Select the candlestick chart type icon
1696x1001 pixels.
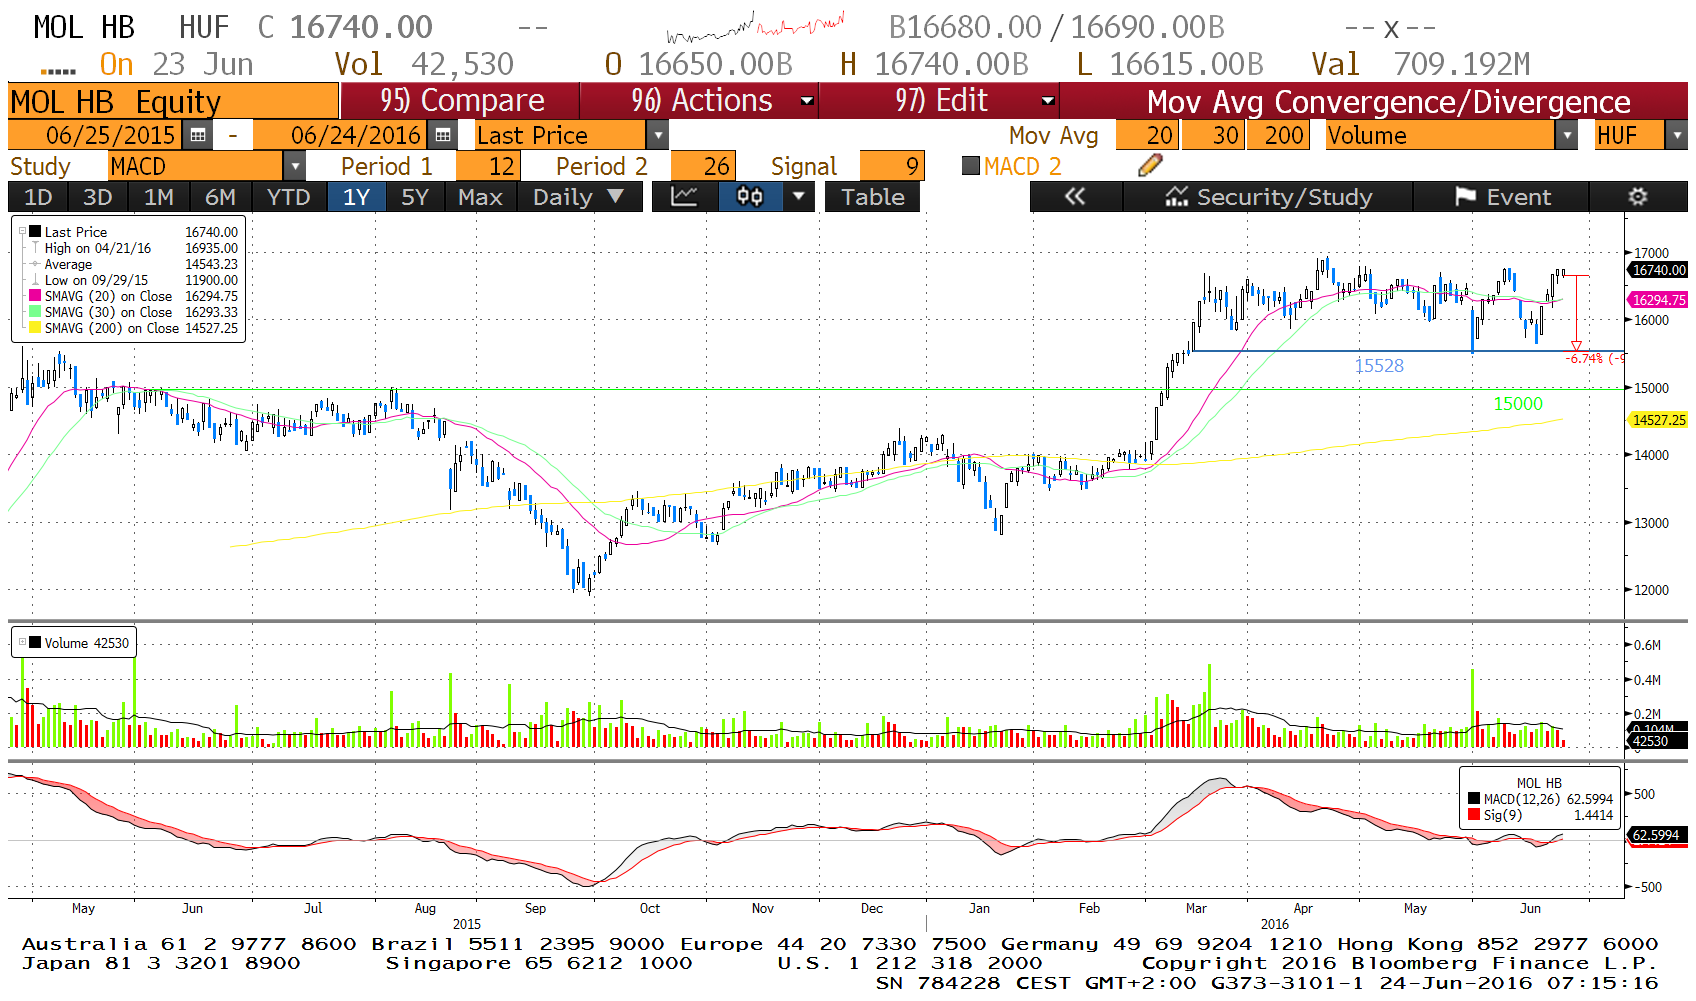pos(750,197)
